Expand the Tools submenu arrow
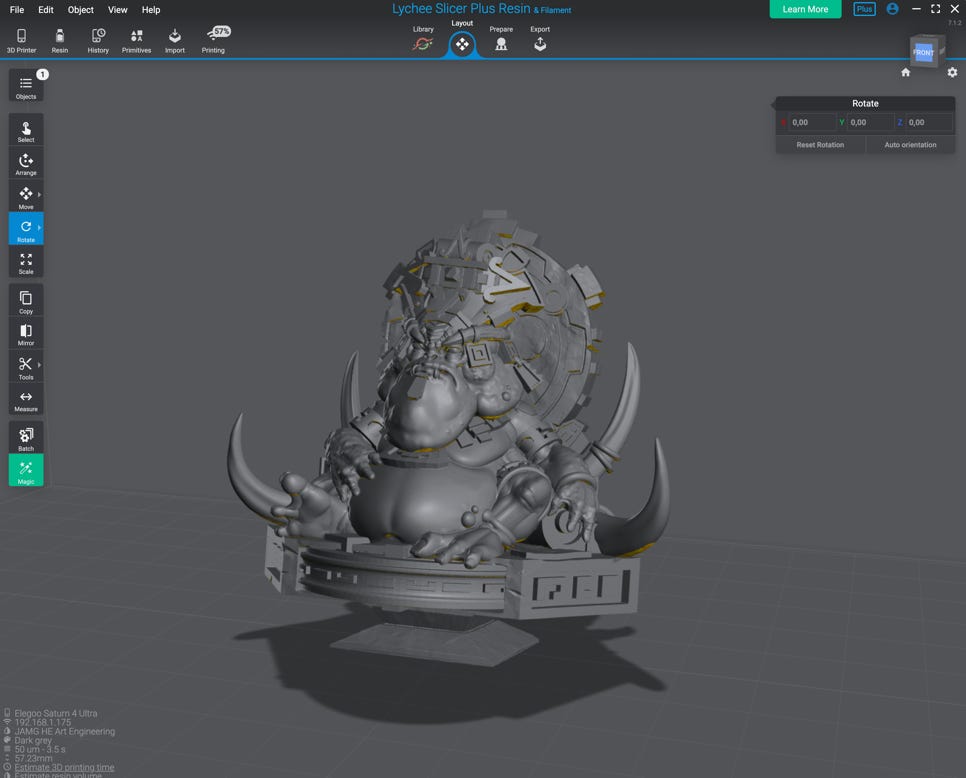Viewport: 966px width, 778px height. coord(39,365)
